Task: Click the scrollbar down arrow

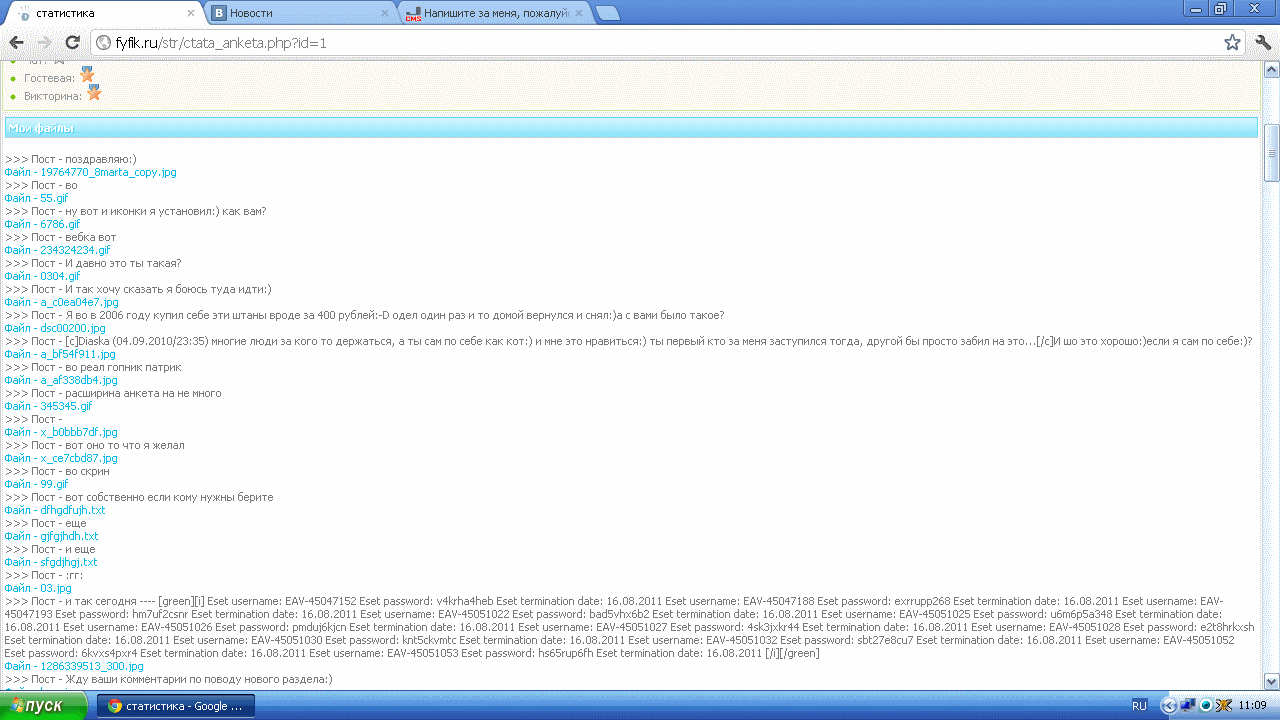Action: [1271, 681]
